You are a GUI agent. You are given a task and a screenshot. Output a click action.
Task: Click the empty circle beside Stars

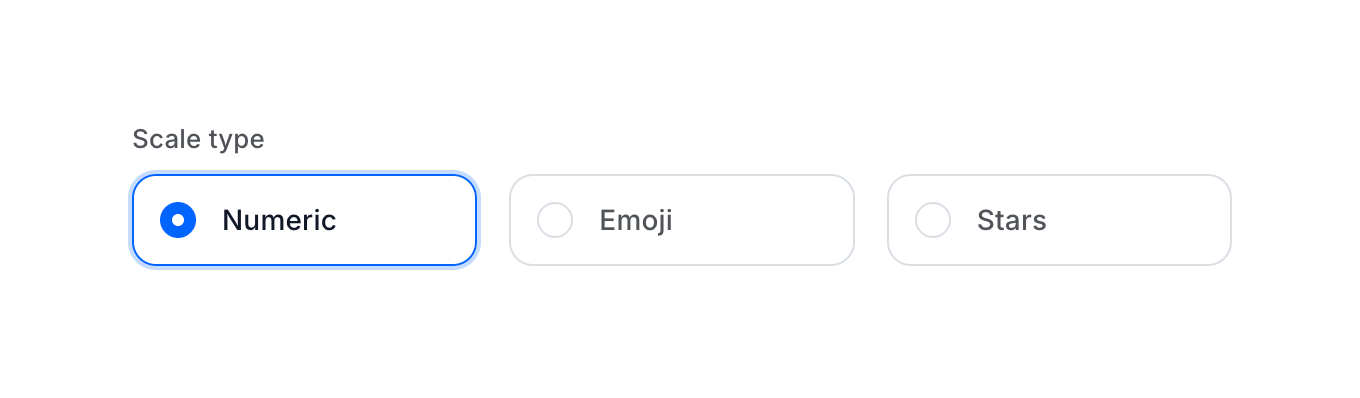click(x=933, y=220)
